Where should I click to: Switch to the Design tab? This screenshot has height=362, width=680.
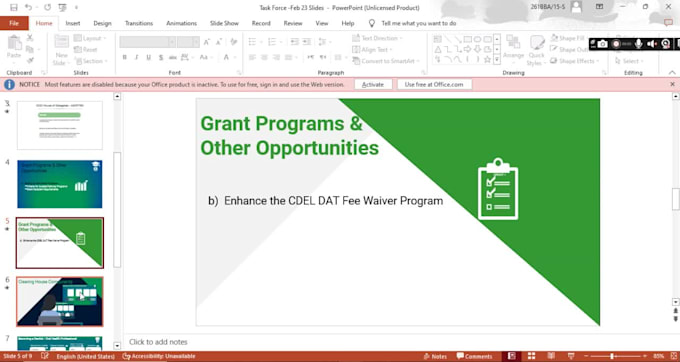[x=102, y=23]
